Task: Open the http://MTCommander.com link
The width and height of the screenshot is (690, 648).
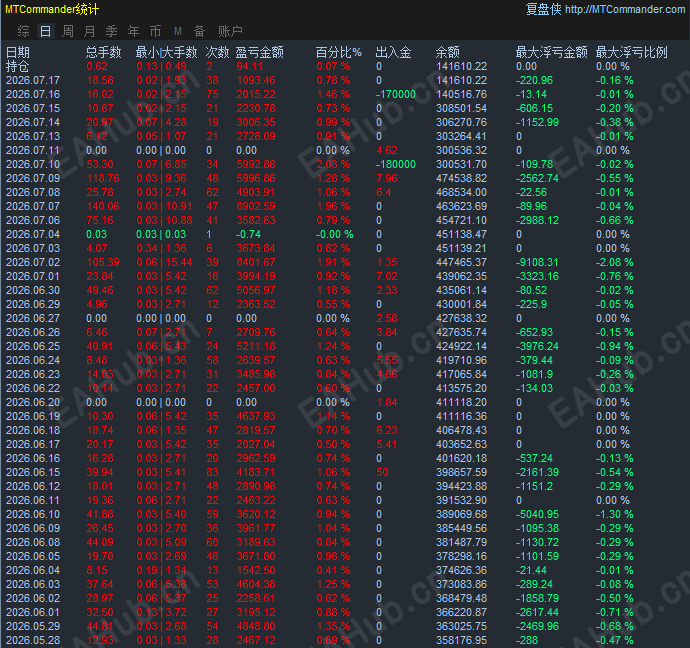Action: coord(625,9)
